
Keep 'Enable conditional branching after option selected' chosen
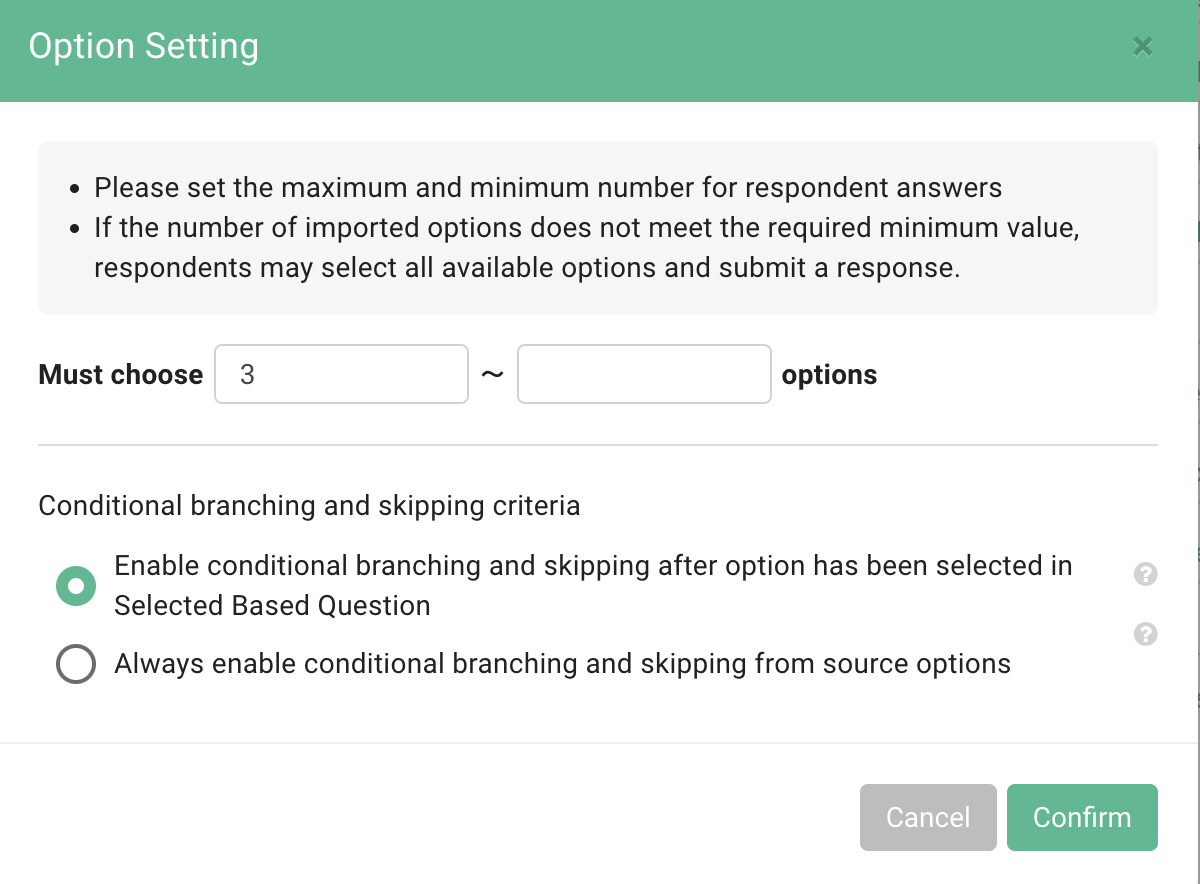point(76,586)
